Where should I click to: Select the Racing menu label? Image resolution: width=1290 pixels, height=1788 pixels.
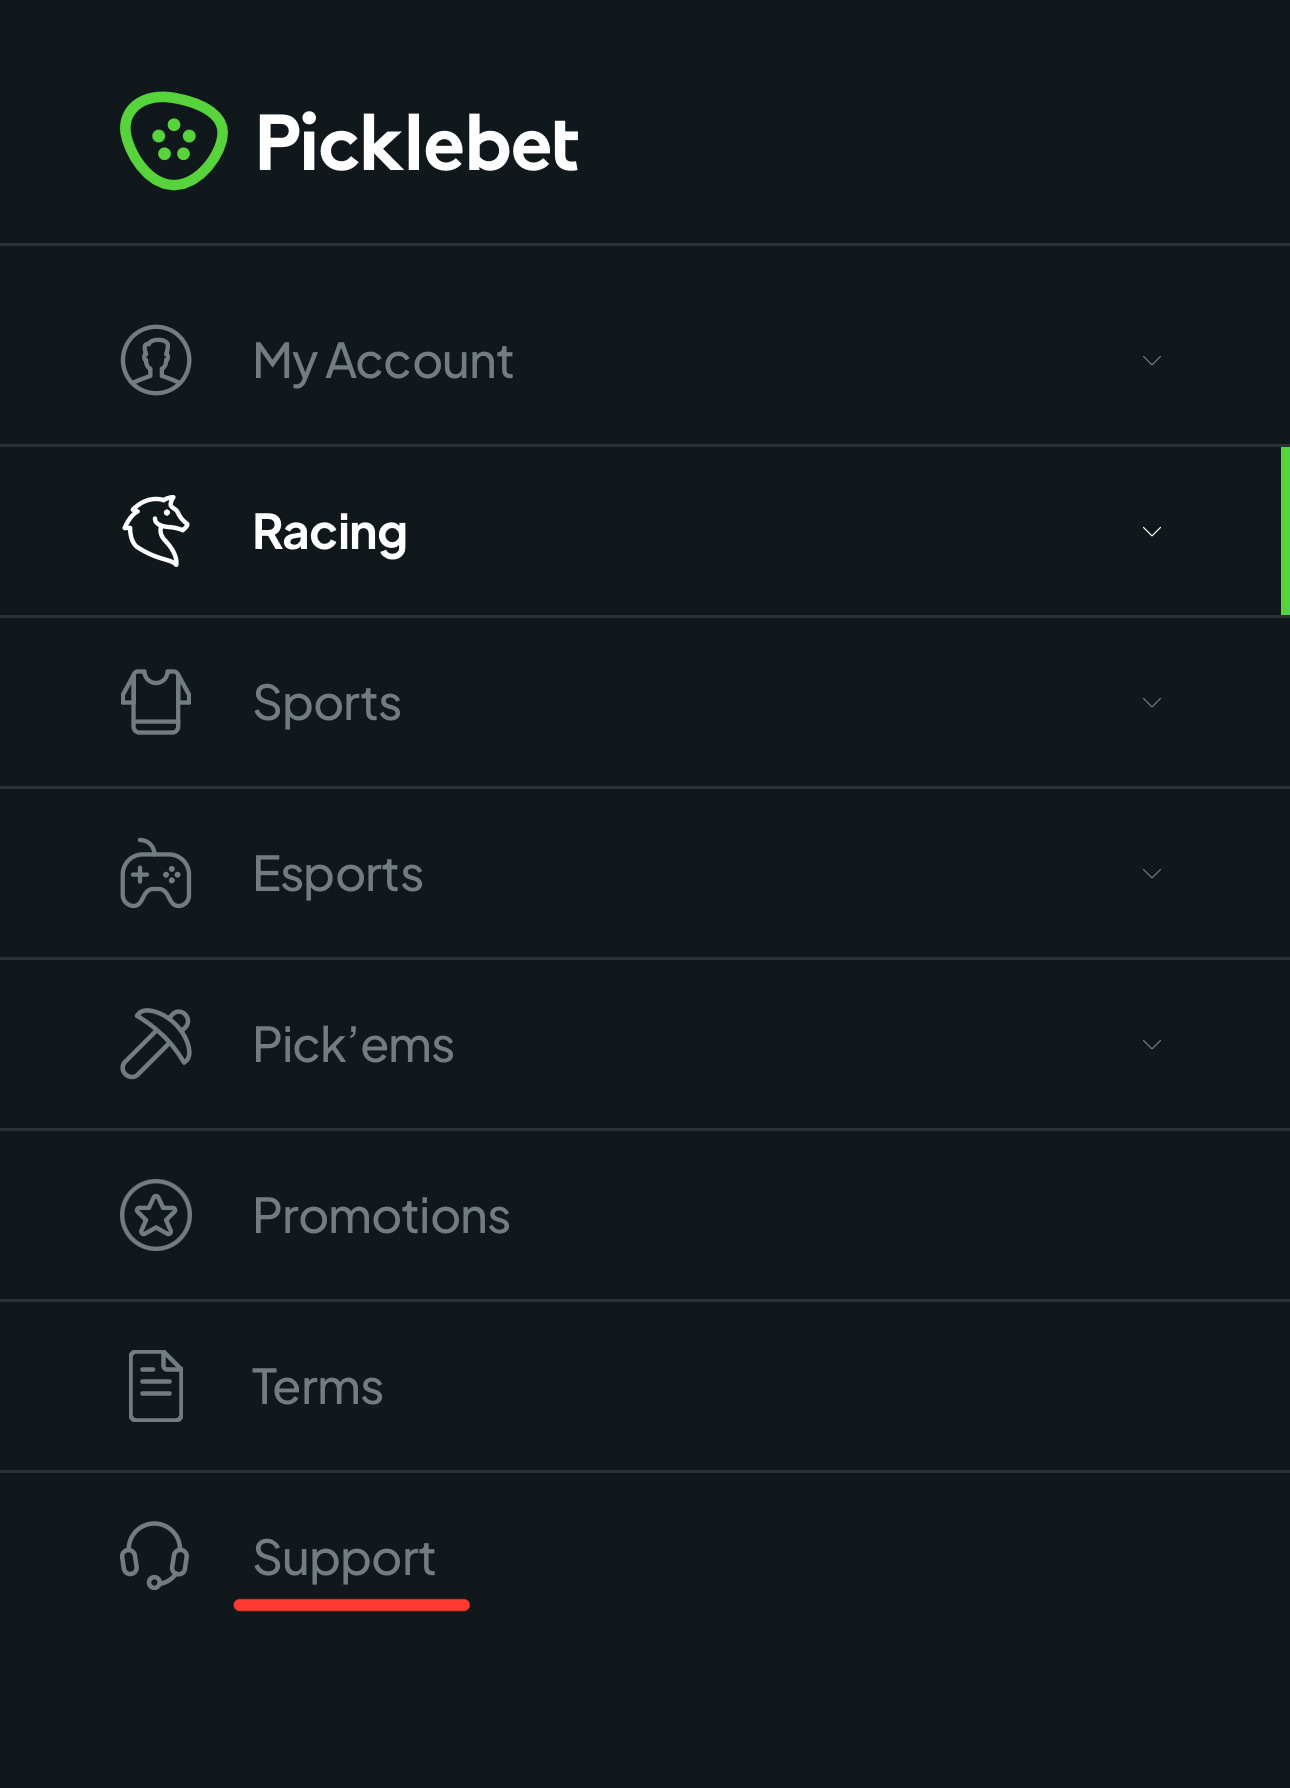[330, 532]
